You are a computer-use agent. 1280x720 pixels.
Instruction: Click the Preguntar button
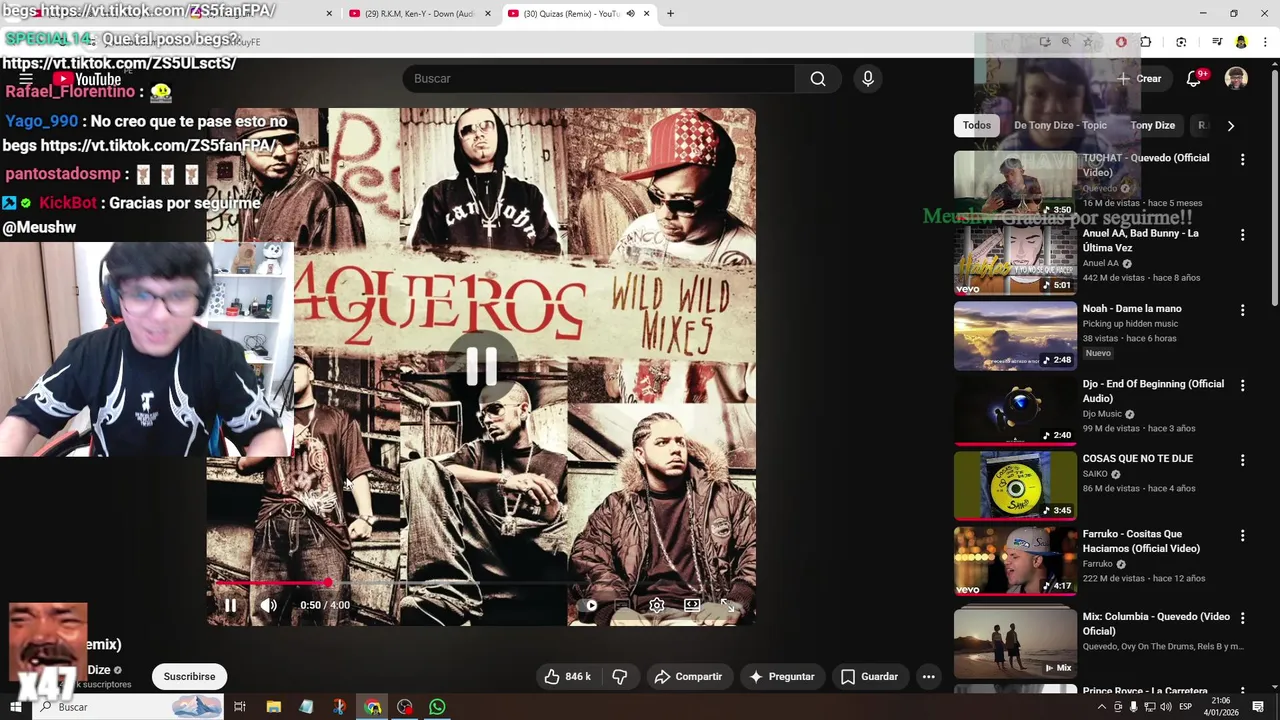[x=782, y=677]
